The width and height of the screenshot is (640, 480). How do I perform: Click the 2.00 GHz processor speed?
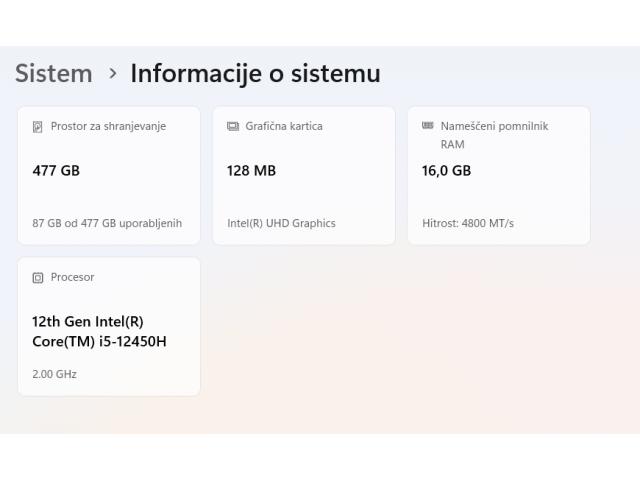54,374
